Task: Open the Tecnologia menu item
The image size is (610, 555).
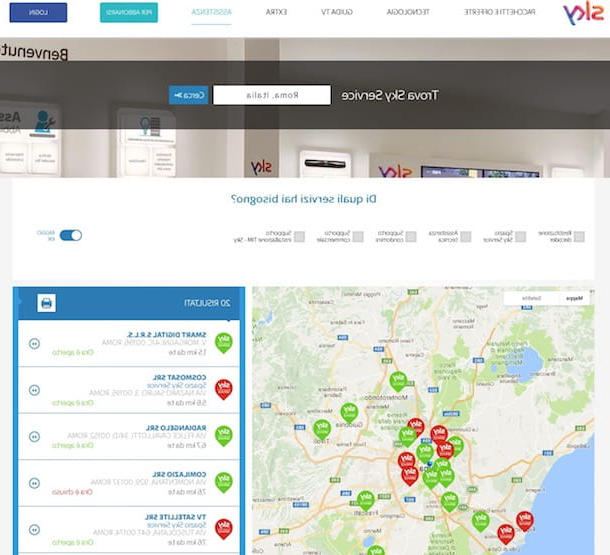Action: pos(408,12)
